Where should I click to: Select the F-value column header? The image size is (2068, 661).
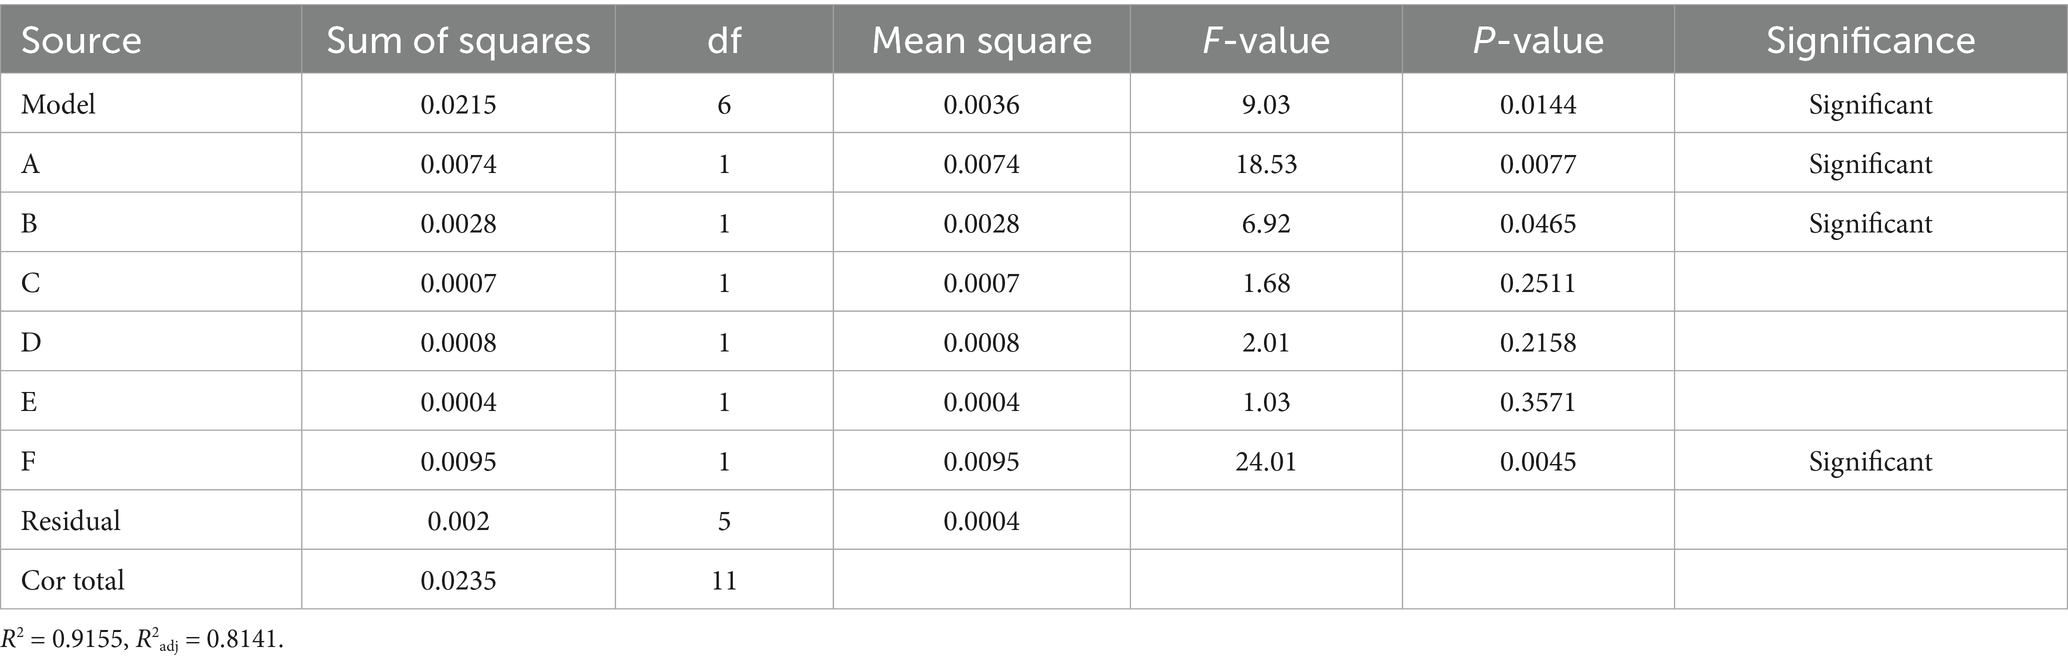(1266, 40)
